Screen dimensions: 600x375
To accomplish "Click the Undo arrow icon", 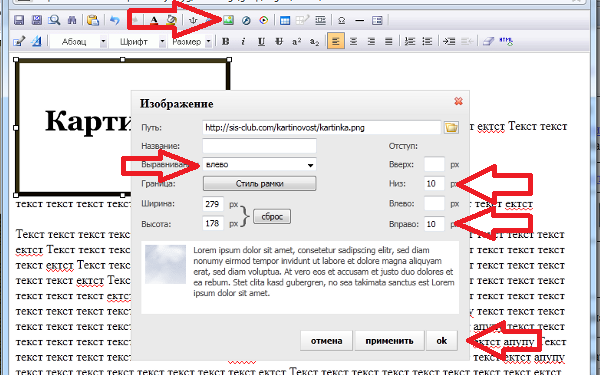I will coord(114,20).
